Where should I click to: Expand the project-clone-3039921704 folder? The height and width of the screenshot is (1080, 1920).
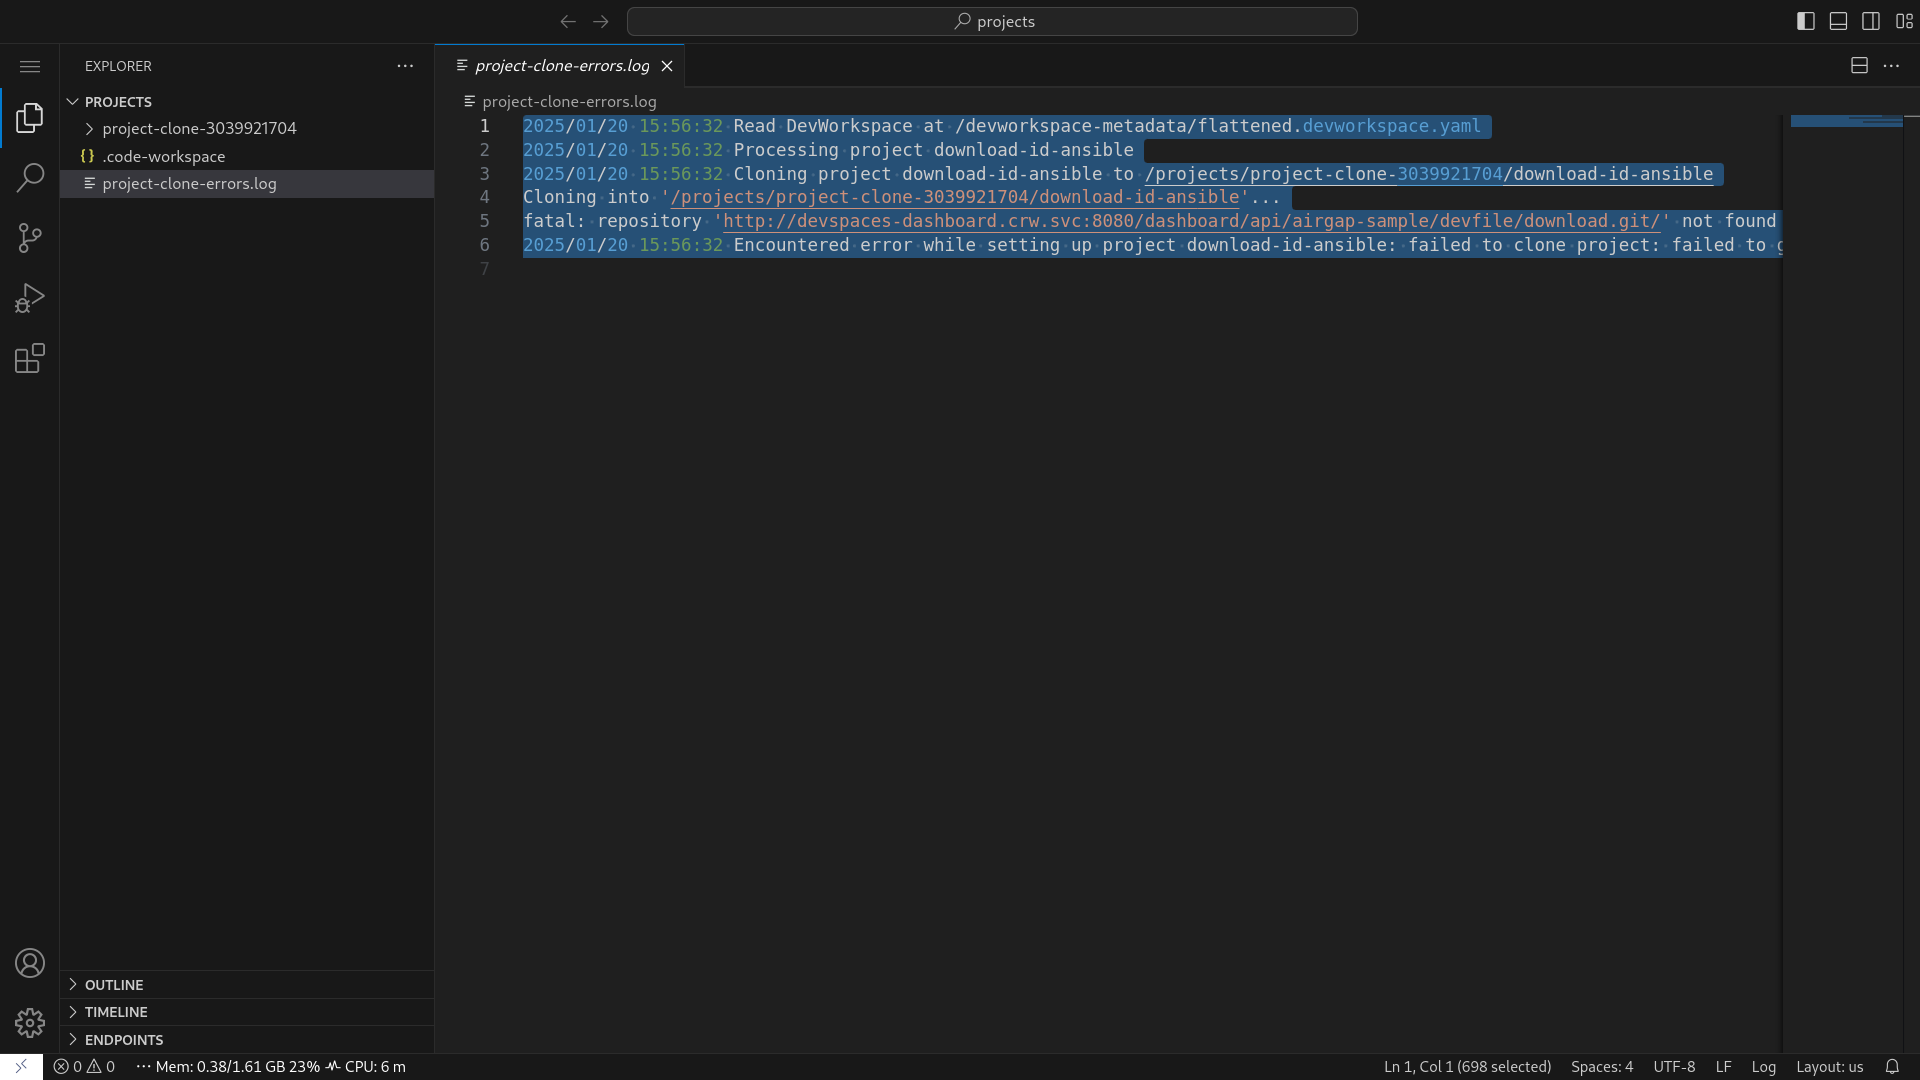pos(199,128)
